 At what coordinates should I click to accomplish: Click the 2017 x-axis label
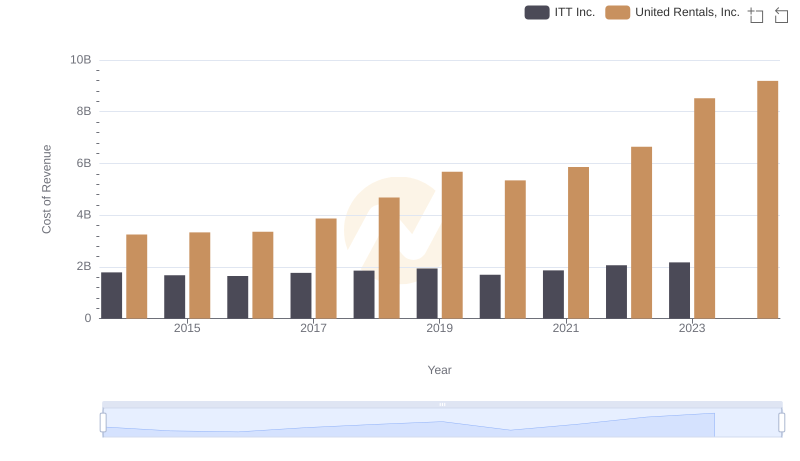point(313,328)
